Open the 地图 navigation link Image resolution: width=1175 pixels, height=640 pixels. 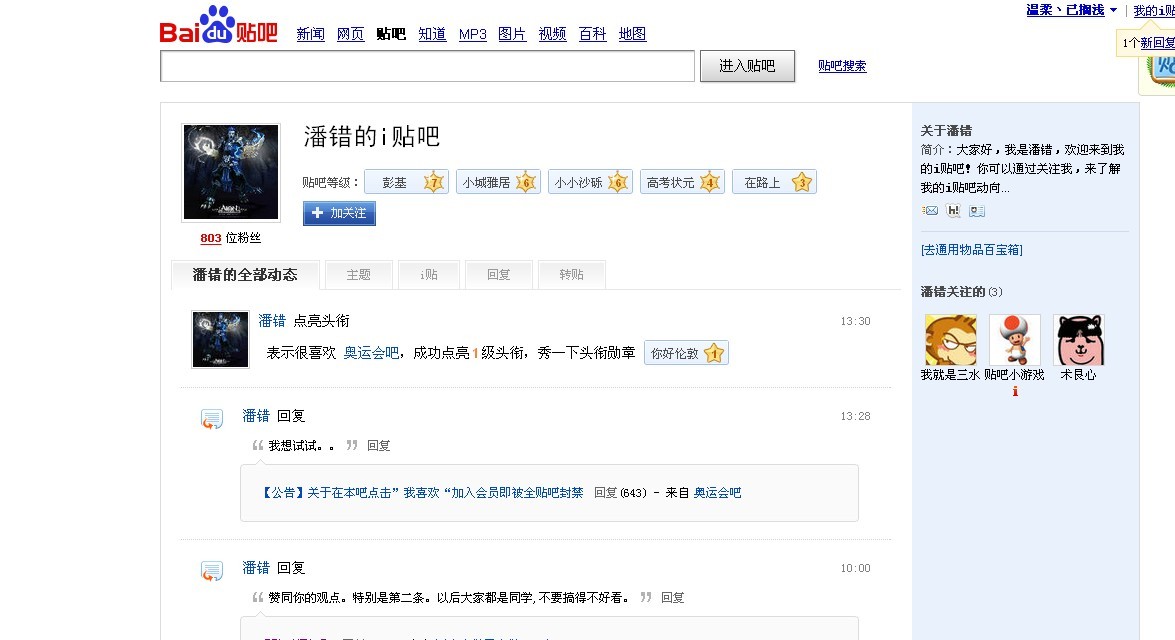pos(632,34)
